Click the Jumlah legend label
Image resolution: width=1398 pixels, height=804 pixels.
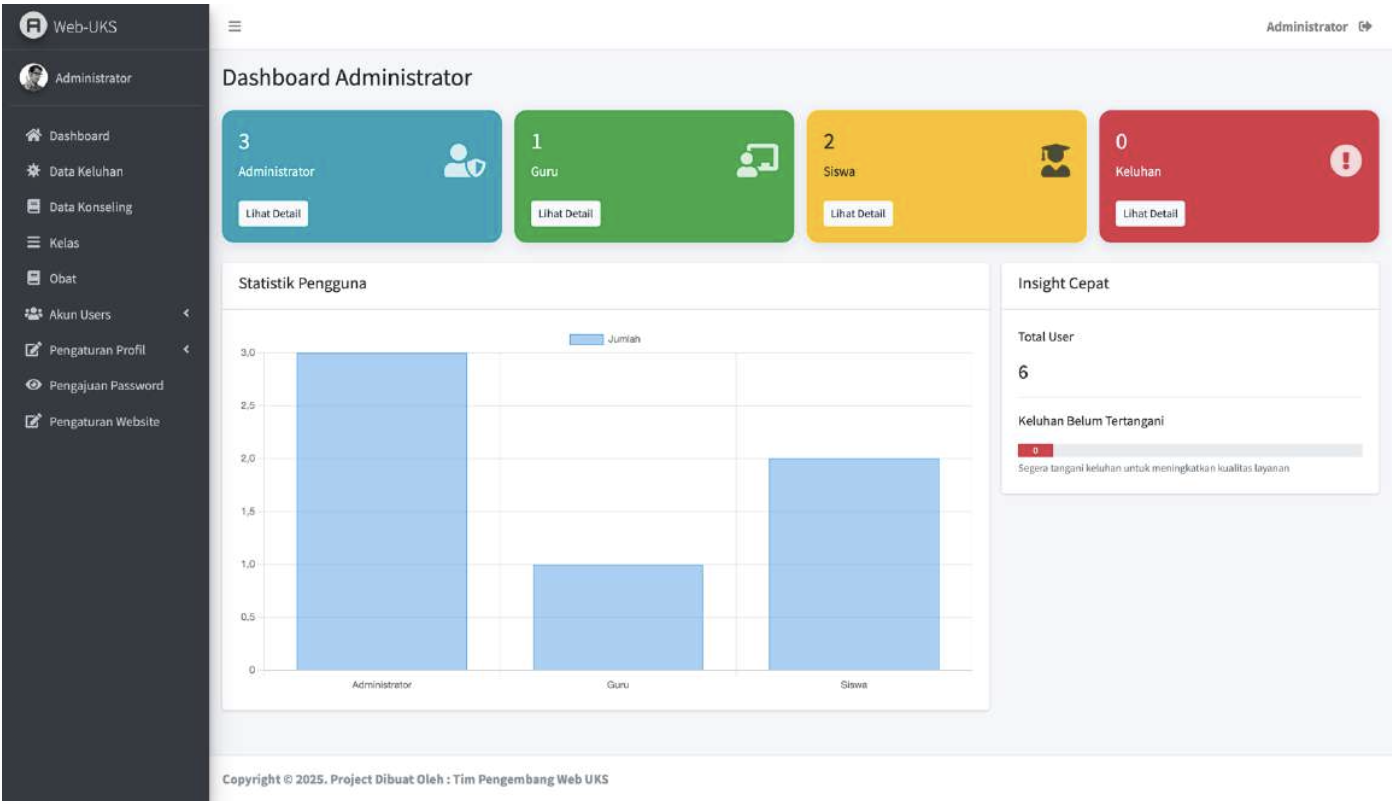[624, 339]
